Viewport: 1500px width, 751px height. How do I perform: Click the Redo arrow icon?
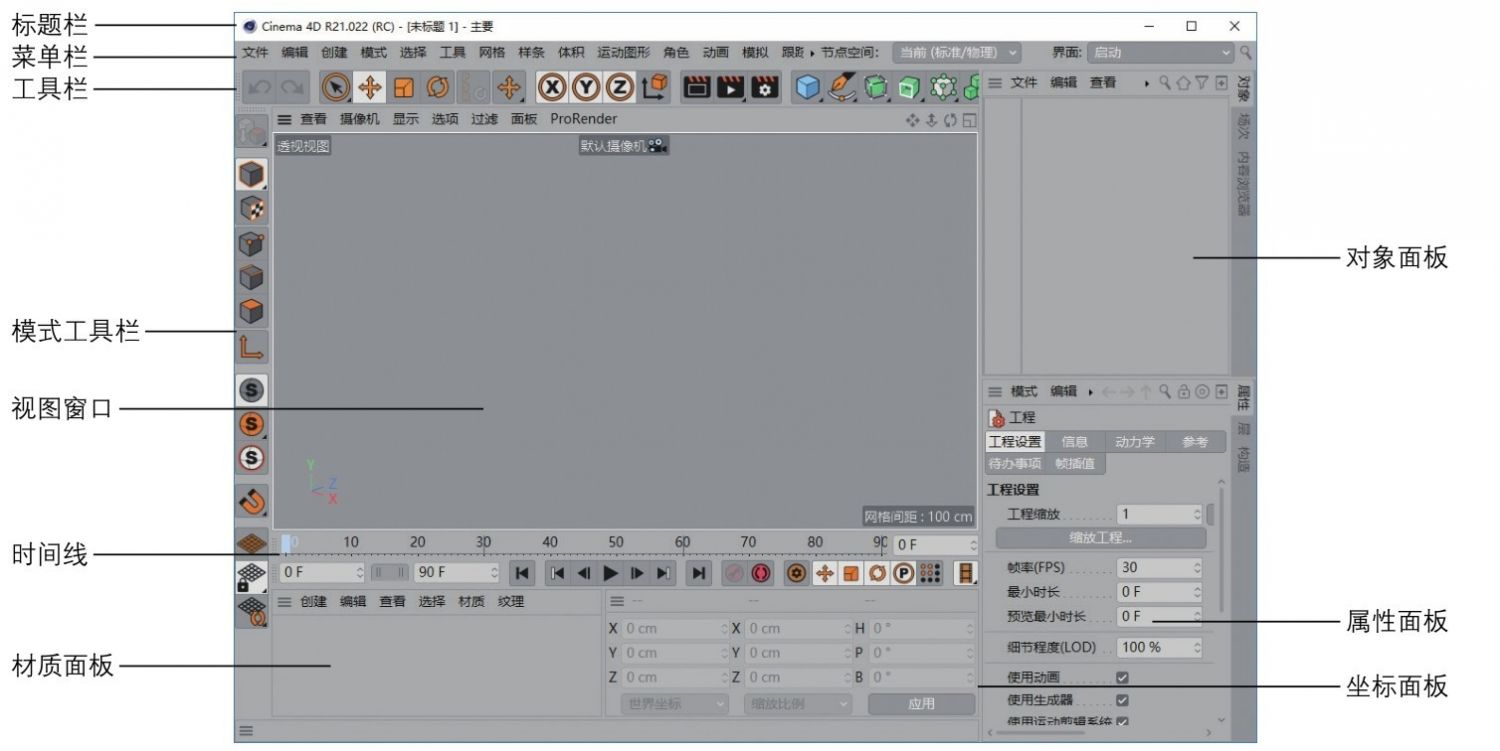(x=290, y=88)
